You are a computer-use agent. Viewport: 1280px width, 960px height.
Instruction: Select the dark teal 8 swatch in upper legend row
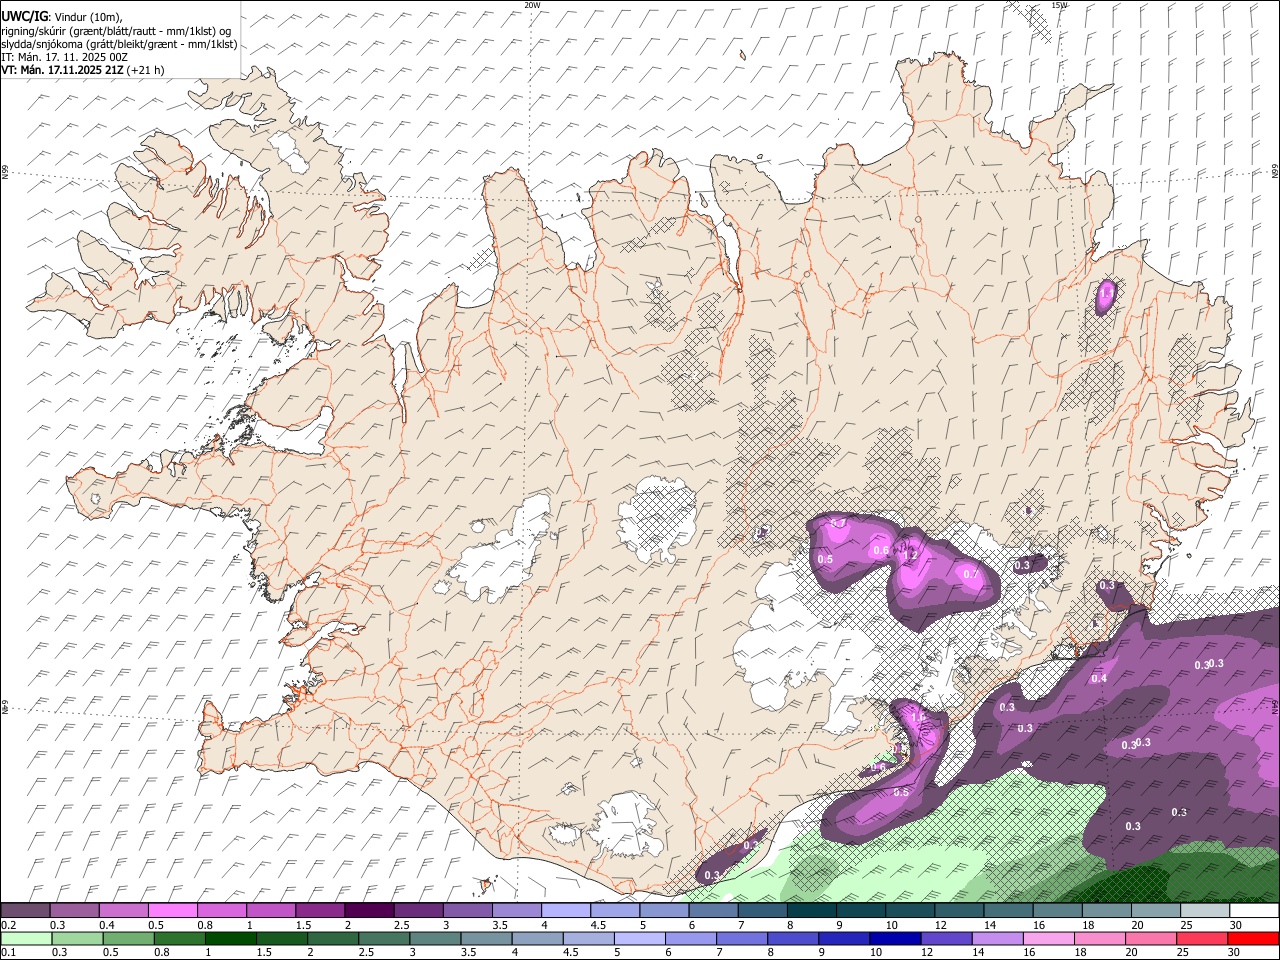point(812,911)
